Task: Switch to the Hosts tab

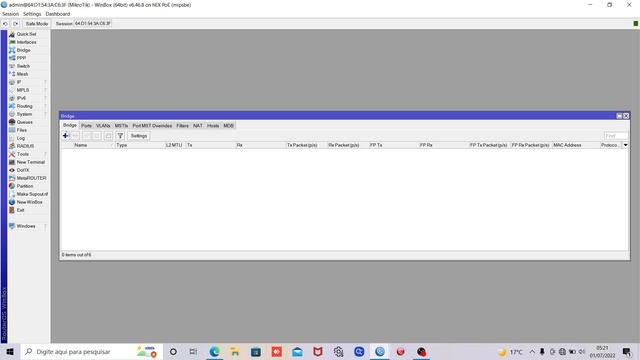Action: [213, 126]
